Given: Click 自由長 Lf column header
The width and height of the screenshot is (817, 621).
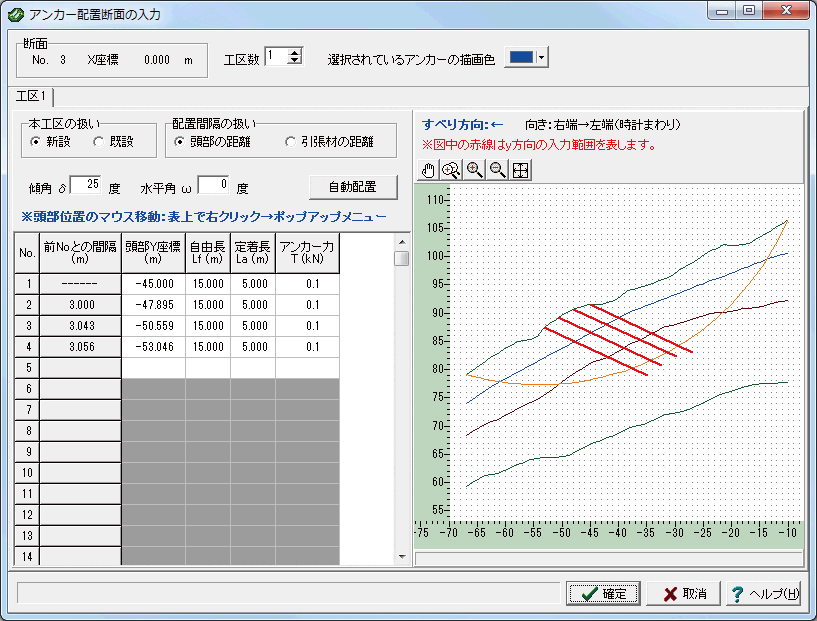Looking at the screenshot, I should (x=208, y=253).
